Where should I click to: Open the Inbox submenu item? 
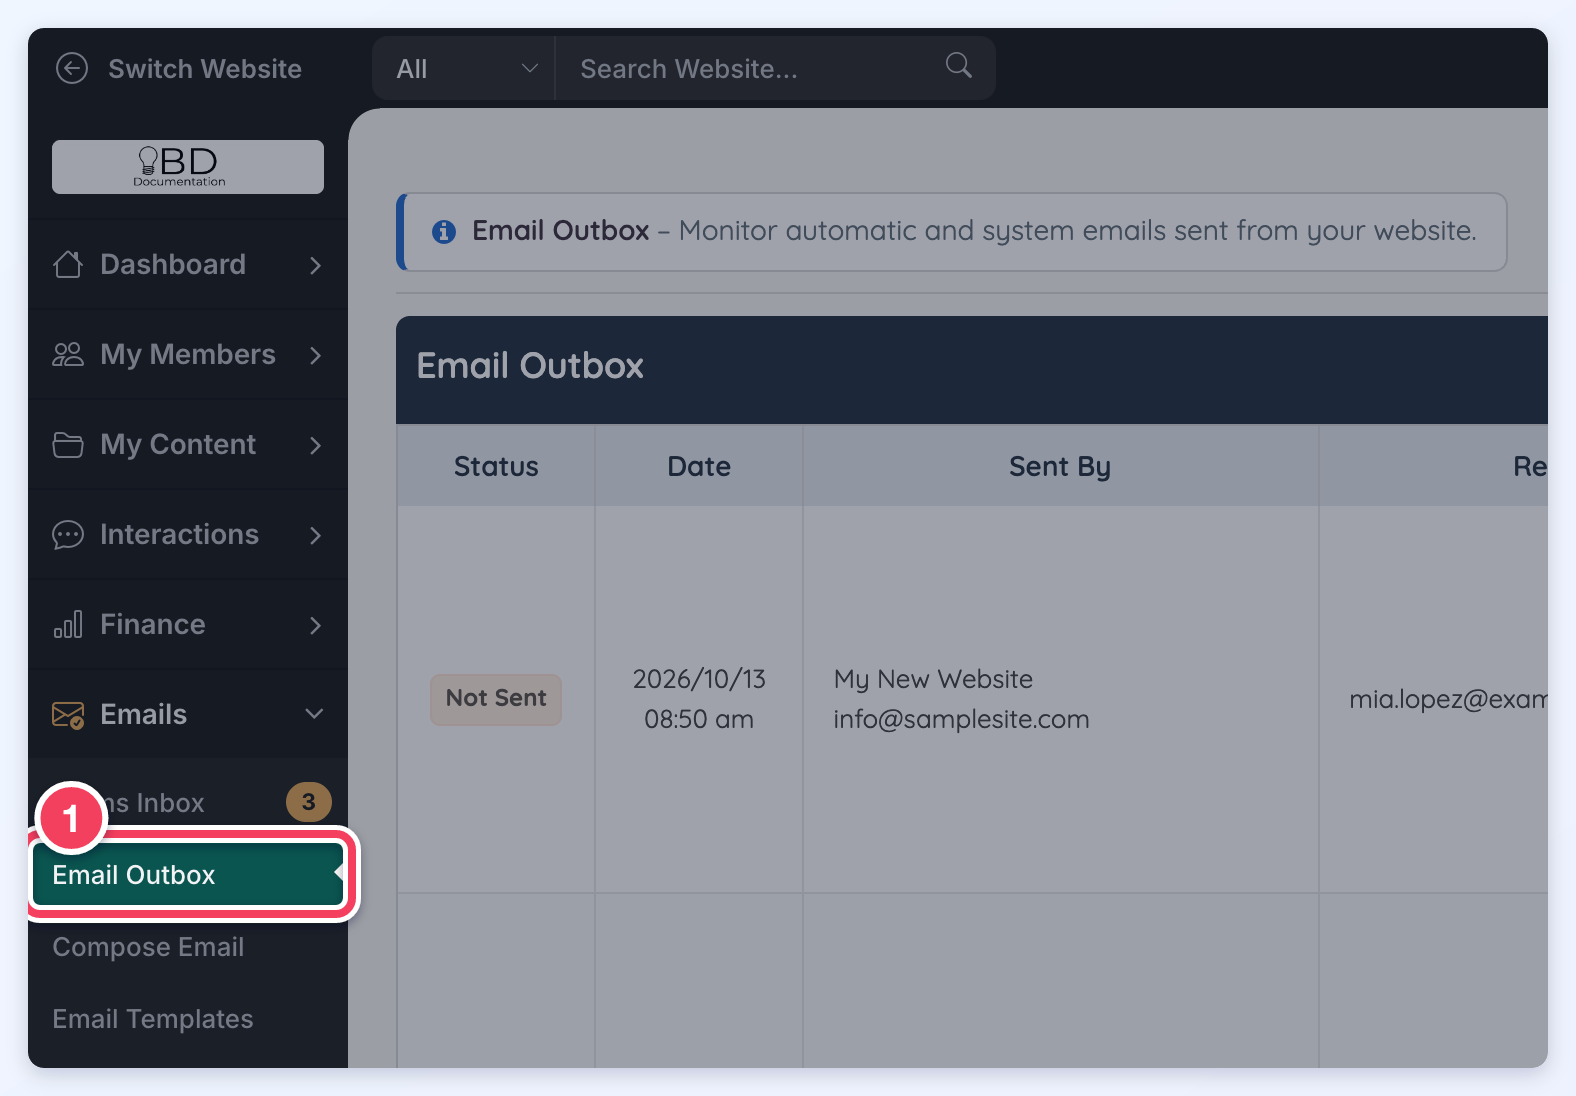pyautogui.click(x=188, y=802)
